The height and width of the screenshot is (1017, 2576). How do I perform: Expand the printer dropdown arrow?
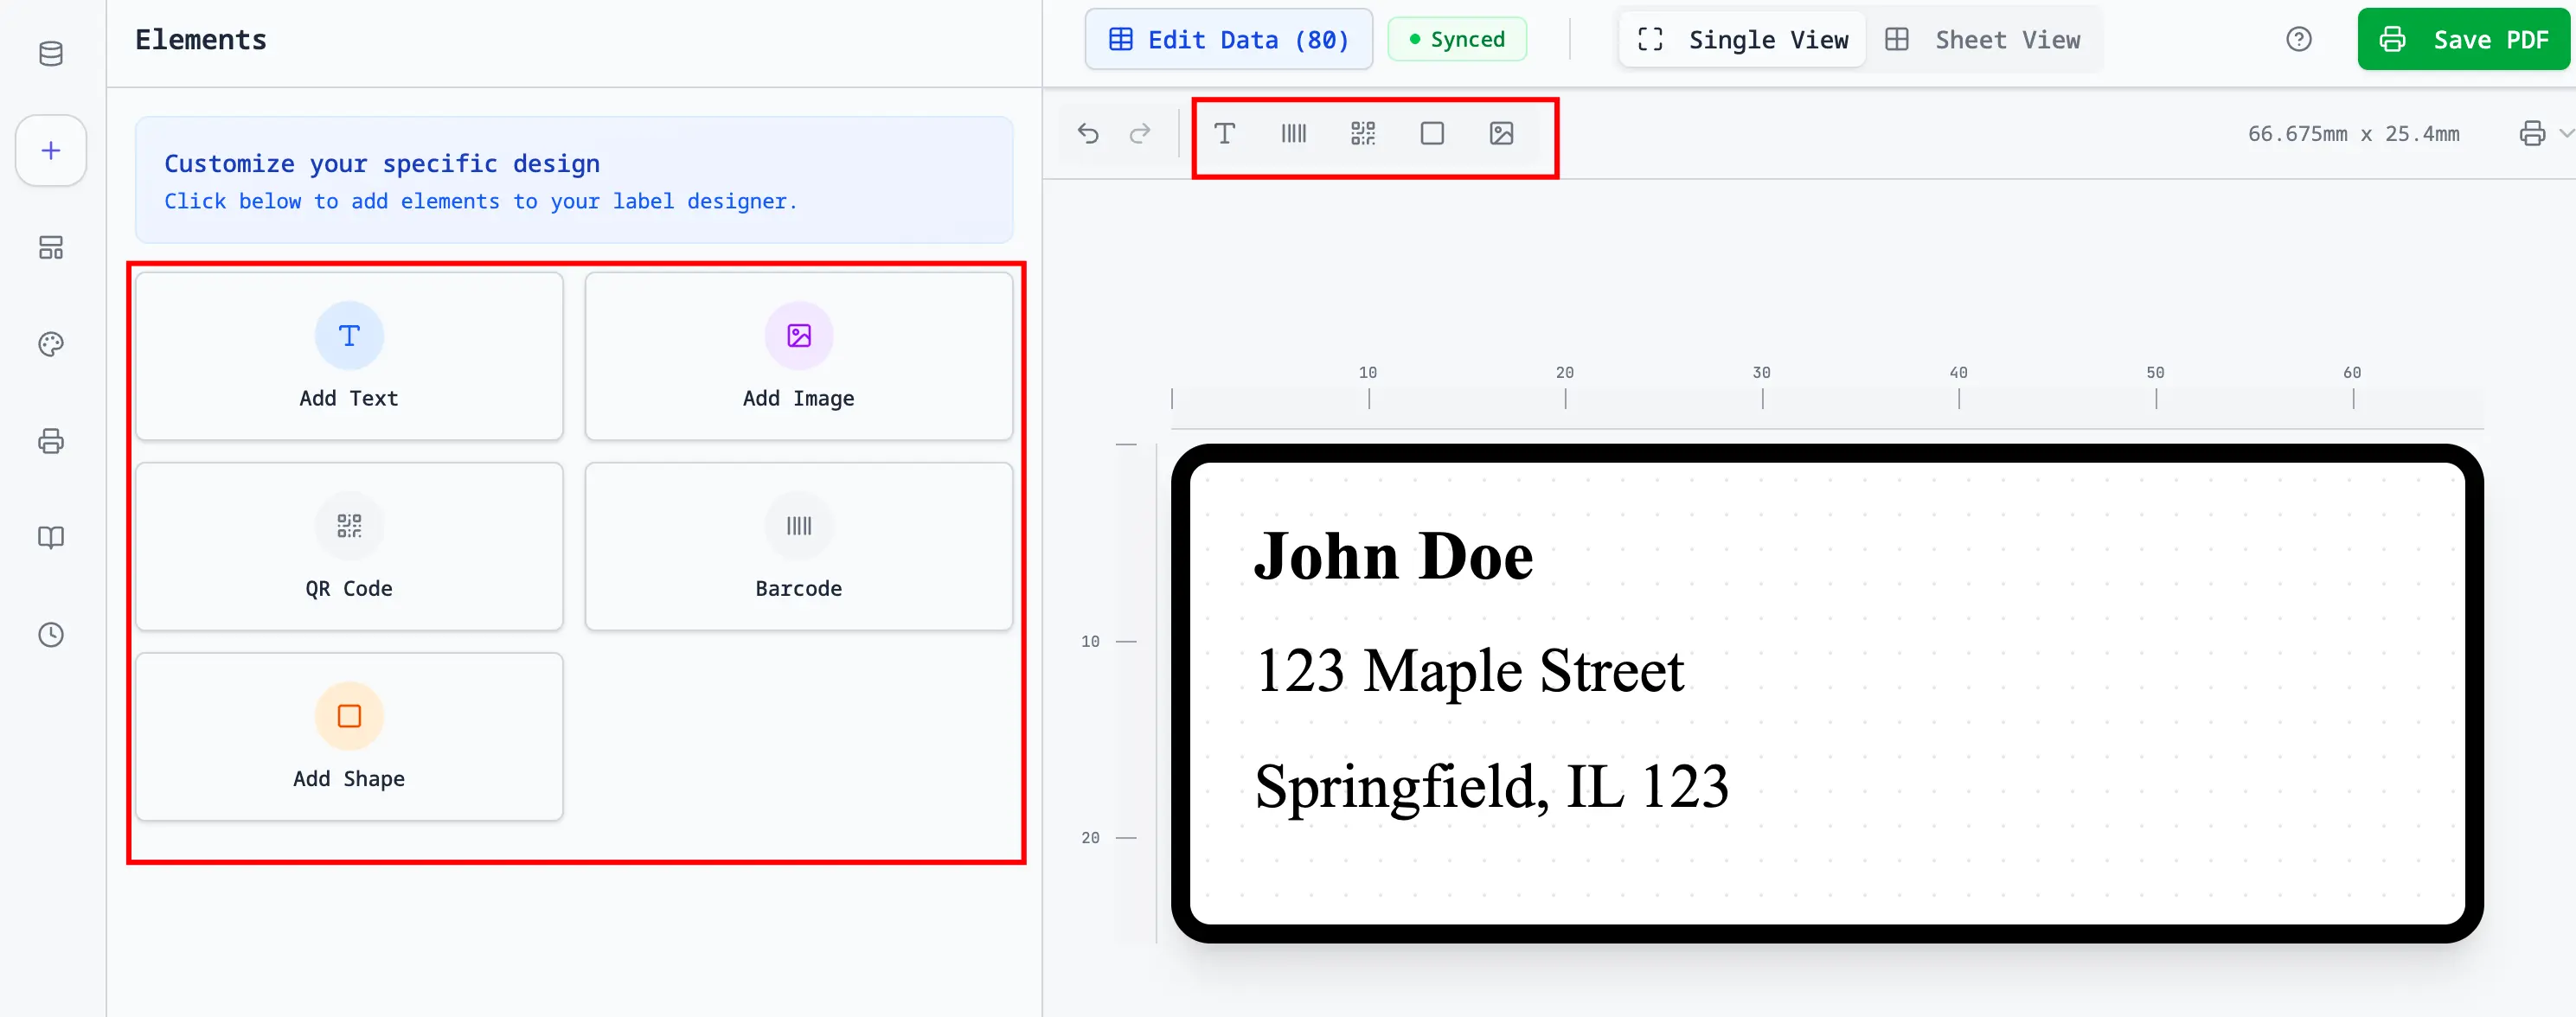tap(2564, 132)
